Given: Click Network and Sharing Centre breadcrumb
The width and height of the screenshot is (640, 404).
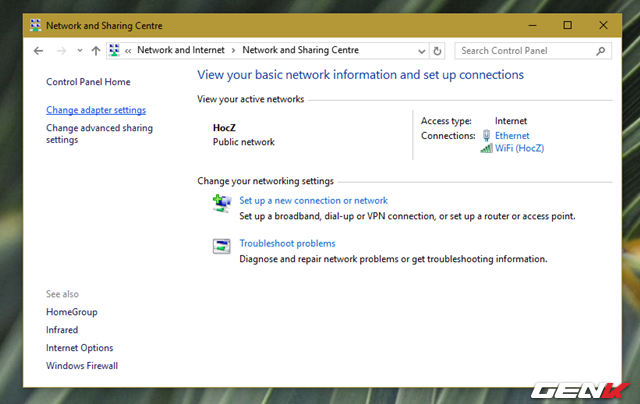Looking at the screenshot, I should 300,50.
